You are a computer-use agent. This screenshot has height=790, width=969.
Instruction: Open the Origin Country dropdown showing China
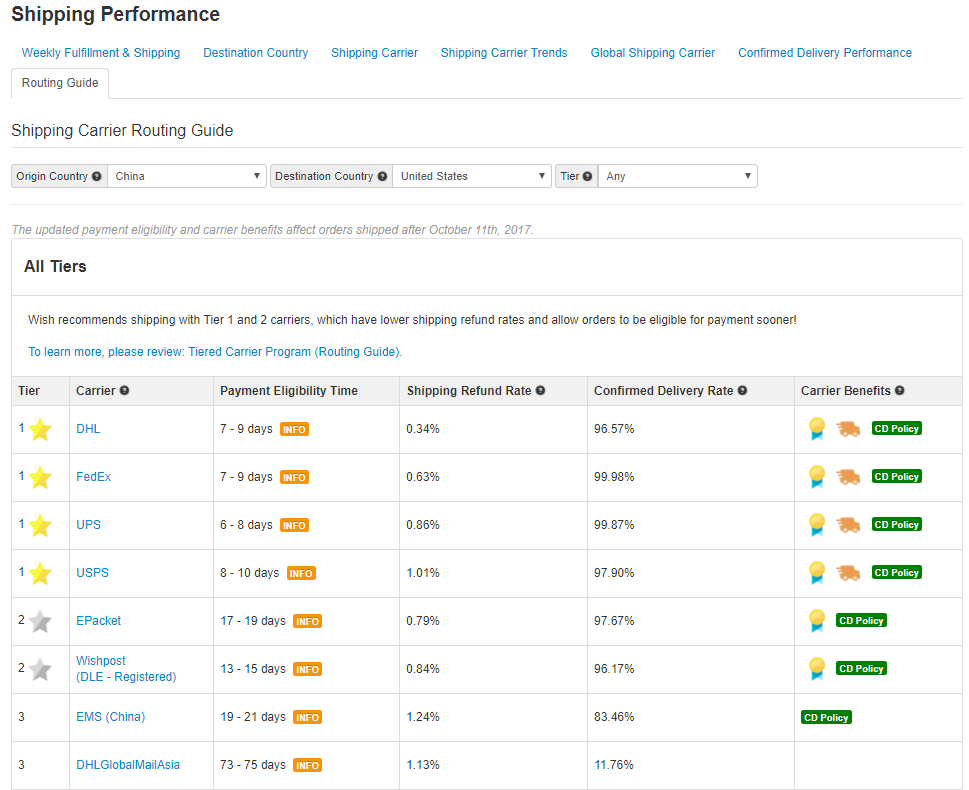point(187,176)
